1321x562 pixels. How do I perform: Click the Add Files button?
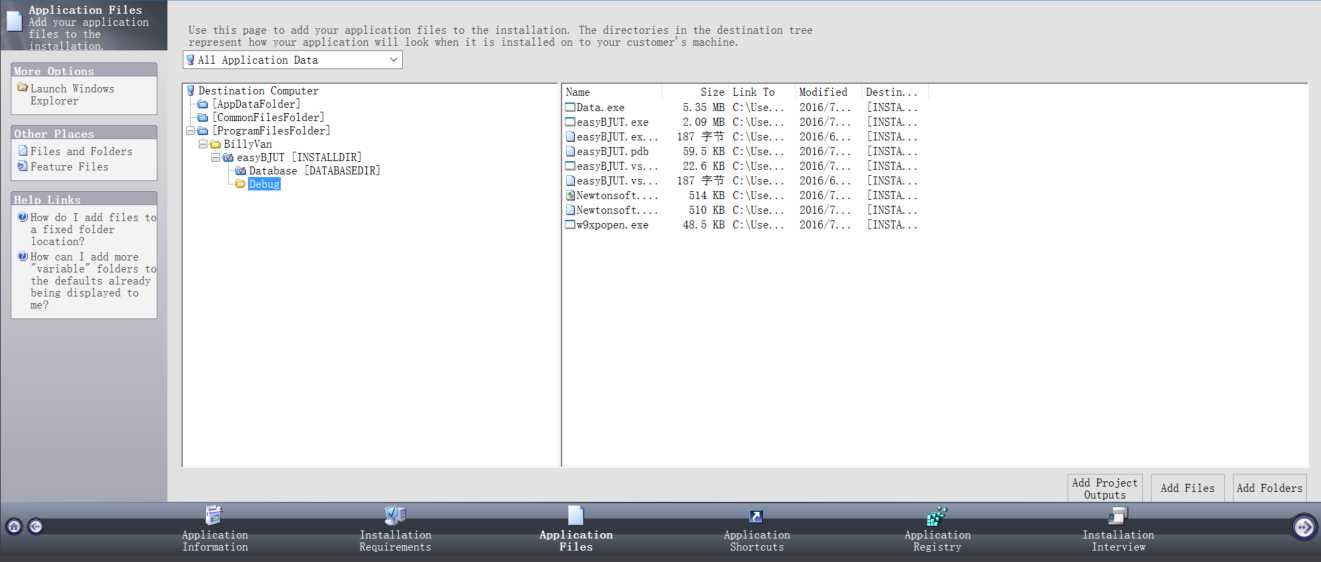[x=1188, y=488]
